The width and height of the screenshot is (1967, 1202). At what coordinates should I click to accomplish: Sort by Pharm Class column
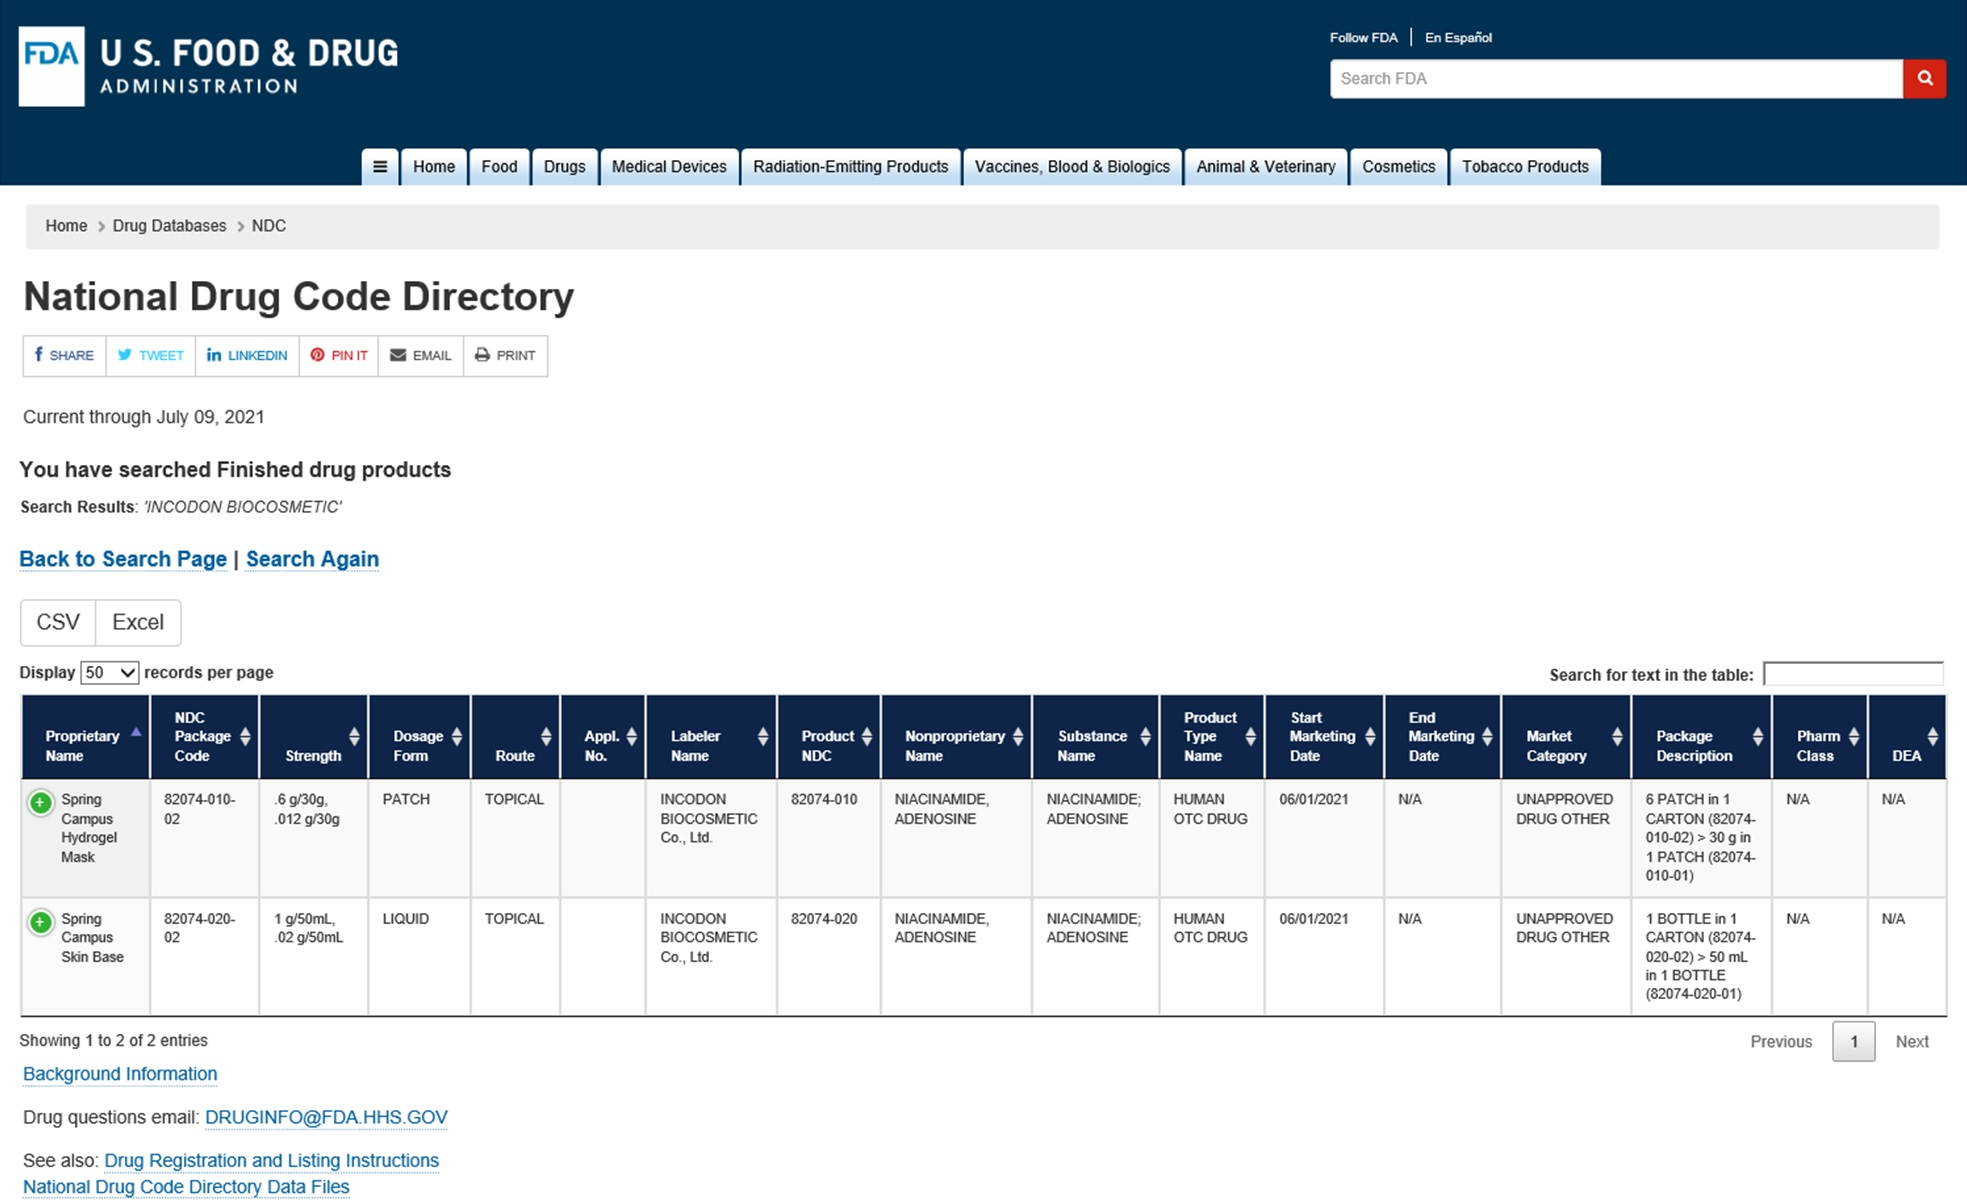point(1819,737)
